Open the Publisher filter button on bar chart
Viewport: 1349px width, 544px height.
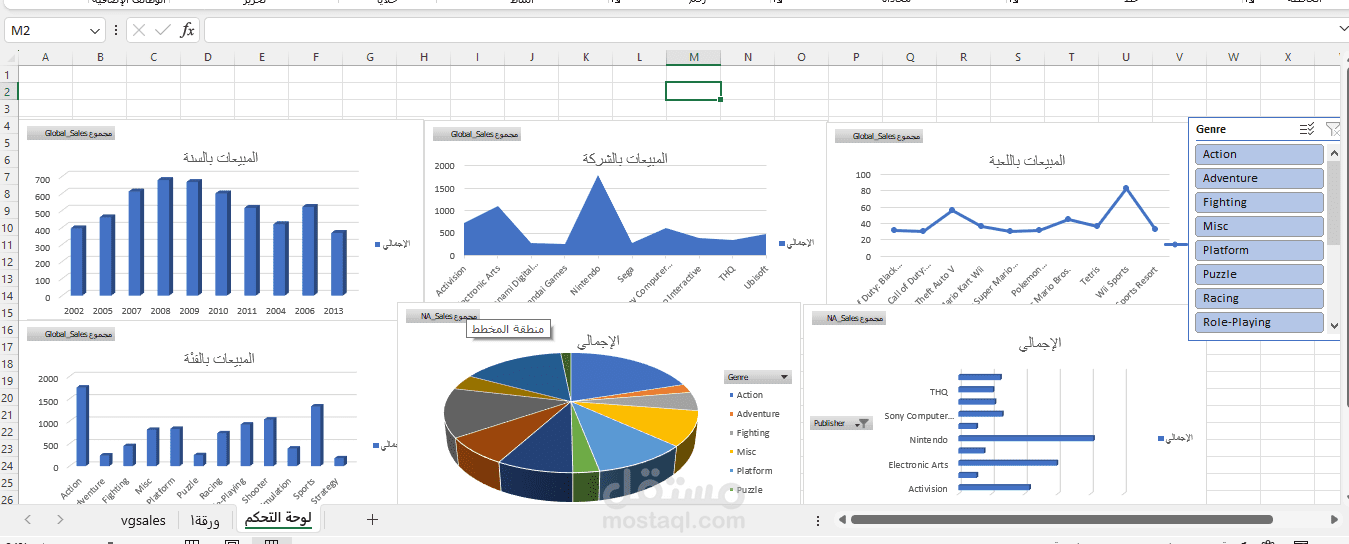(x=841, y=423)
